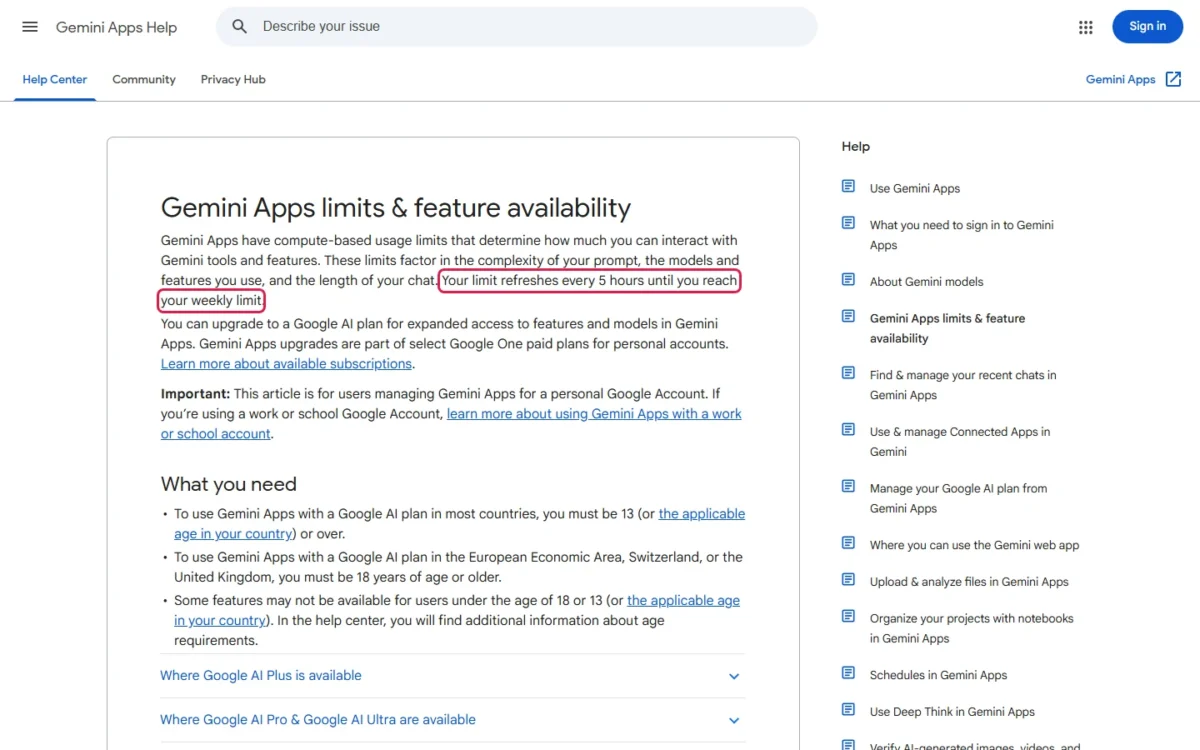This screenshot has height=750, width=1200.
Task: Click the external link icon beside Gemini Apps
Action: pyautogui.click(x=1174, y=79)
